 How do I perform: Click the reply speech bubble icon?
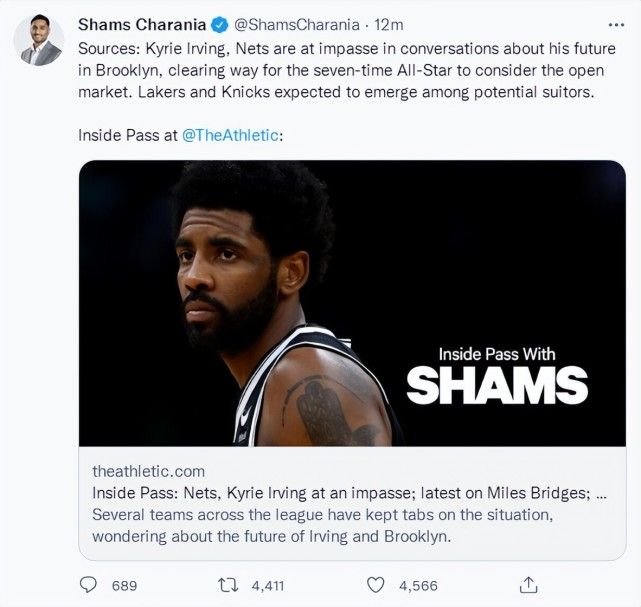87,585
